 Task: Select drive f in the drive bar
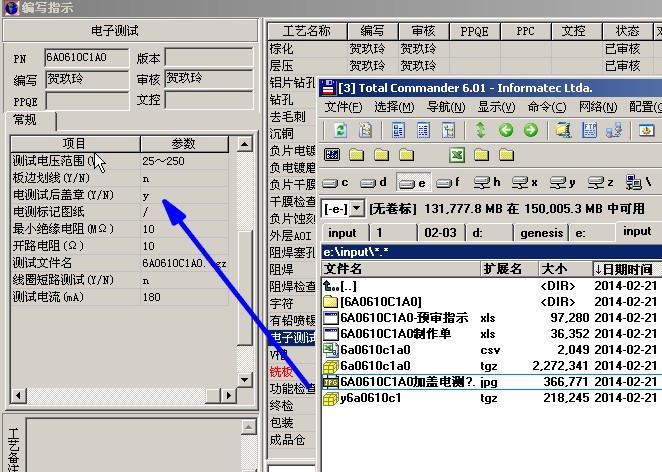(x=448, y=183)
